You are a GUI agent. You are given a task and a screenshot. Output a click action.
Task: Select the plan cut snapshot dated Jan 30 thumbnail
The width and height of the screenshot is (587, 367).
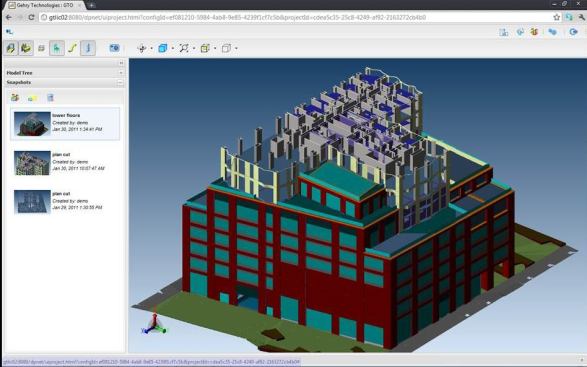click(x=32, y=163)
